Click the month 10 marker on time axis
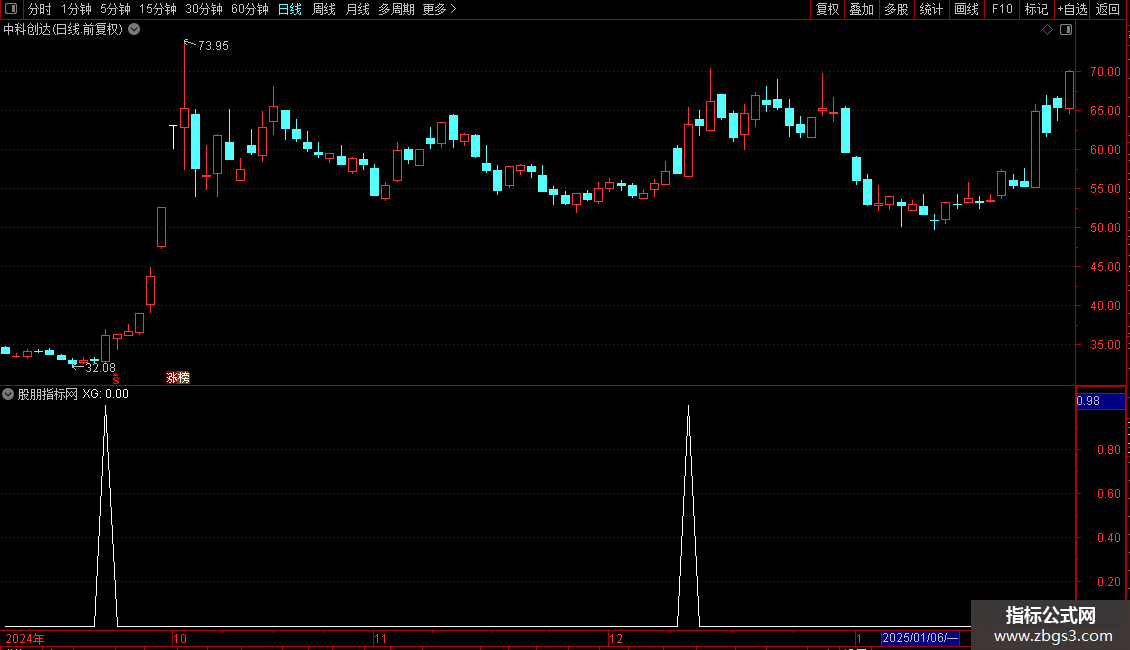The width and height of the screenshot is (1130, 650). point(180,638)
